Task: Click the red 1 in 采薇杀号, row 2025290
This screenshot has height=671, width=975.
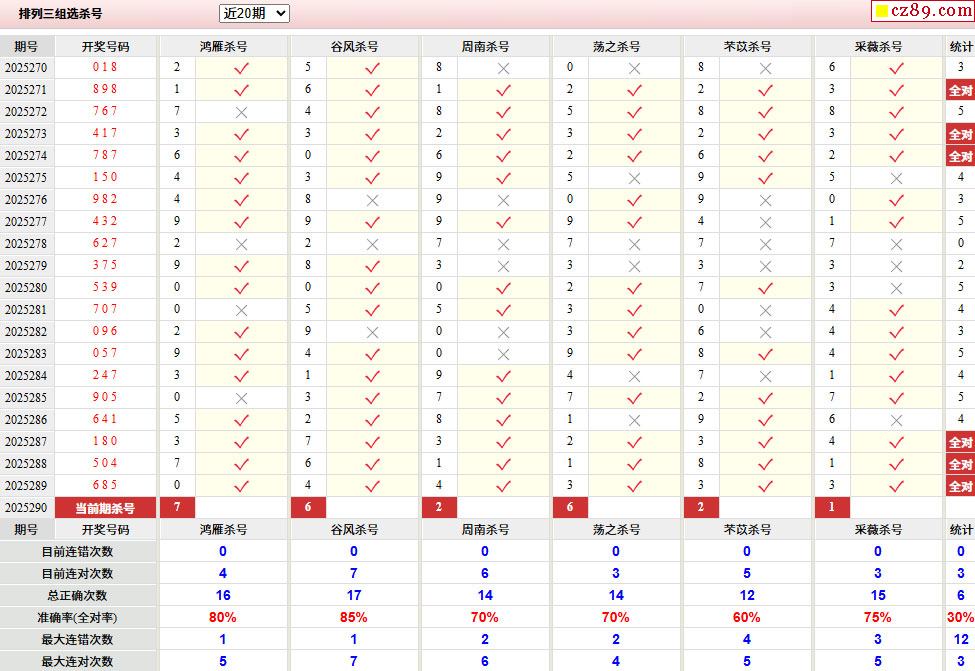Action: pos(832,507)
